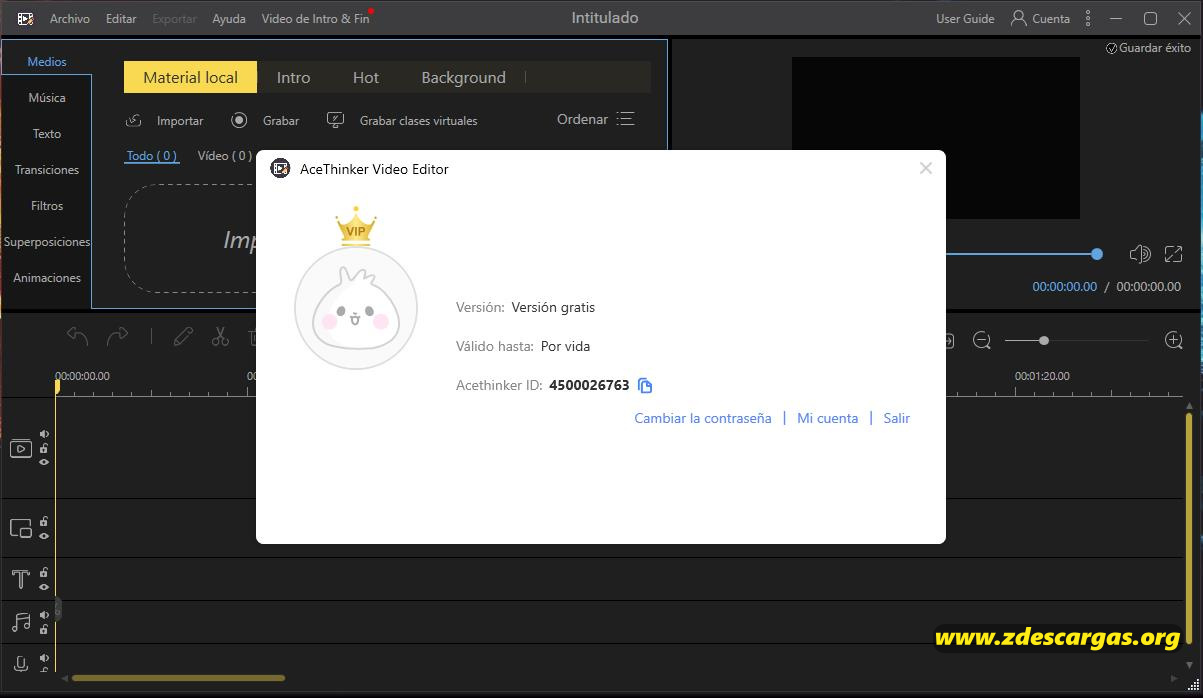
Task: Click the VIP crown badge on the avatar
Action: (355, 227)
